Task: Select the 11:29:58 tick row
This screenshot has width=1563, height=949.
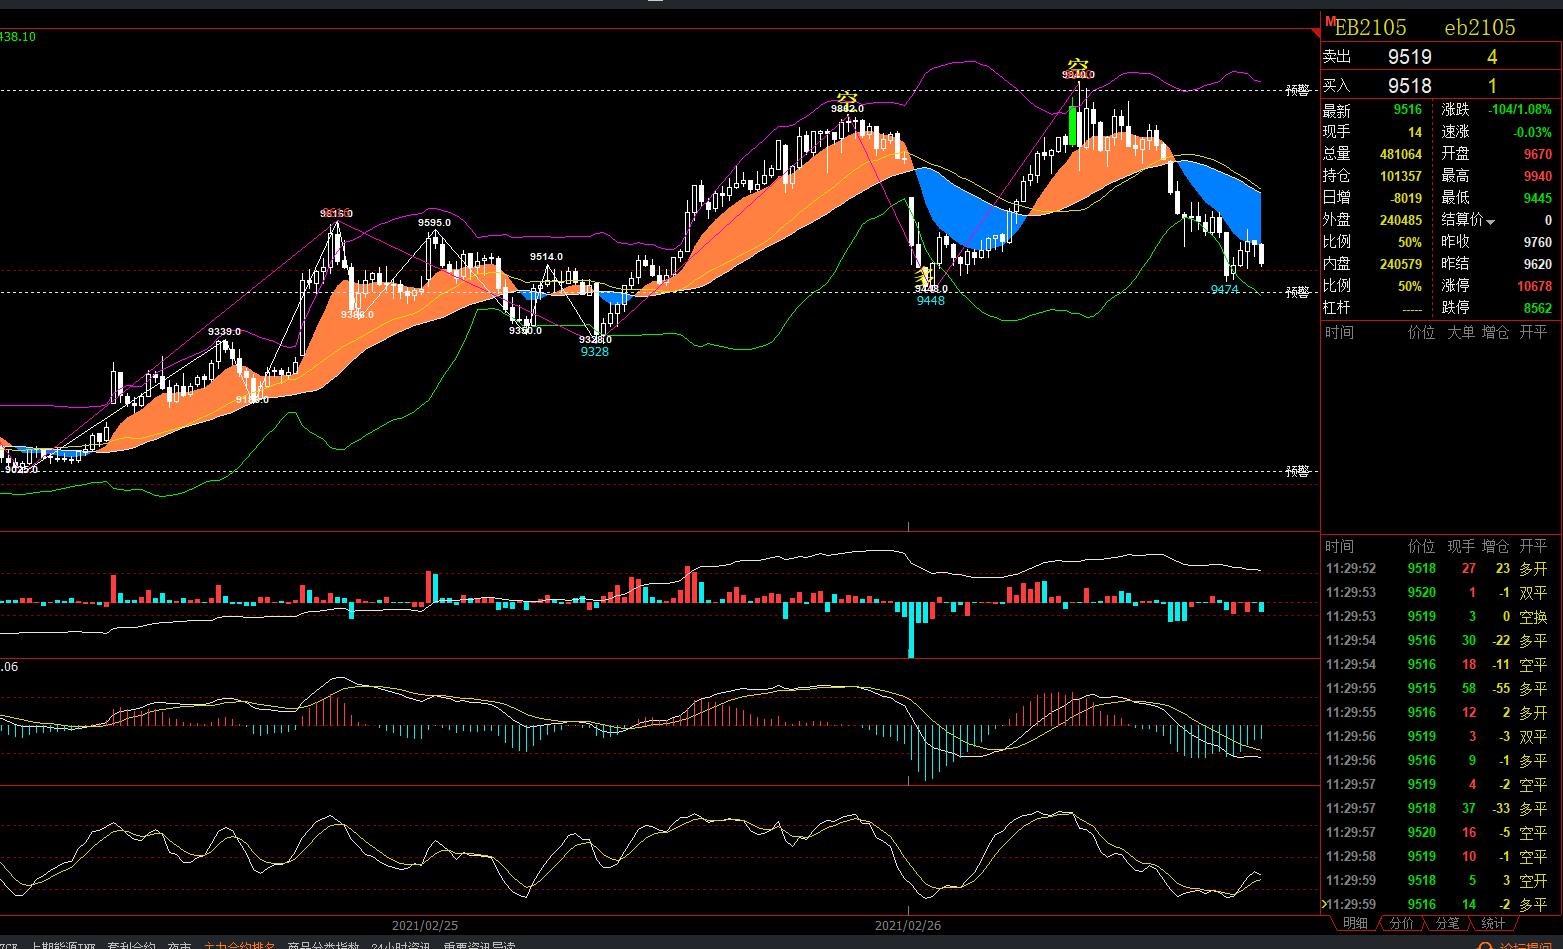Action: click(1438, 856)
